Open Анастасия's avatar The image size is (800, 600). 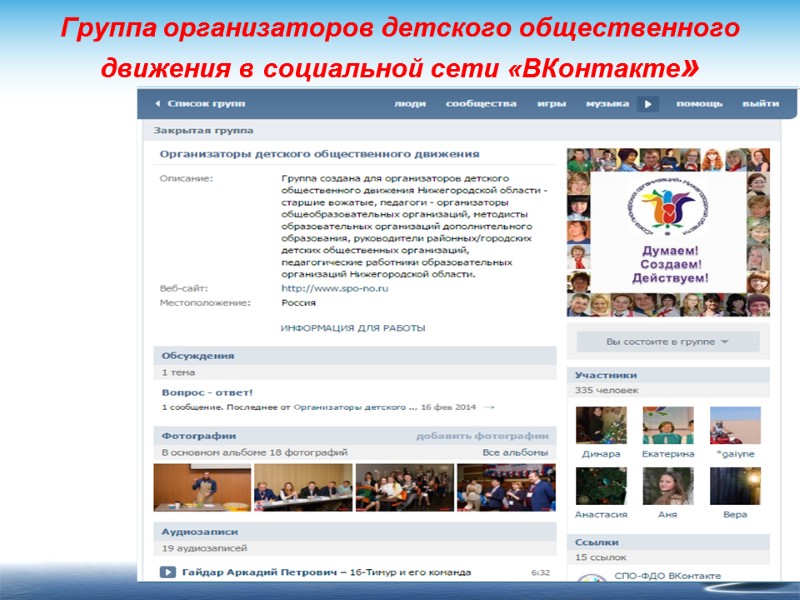point(601,486)
